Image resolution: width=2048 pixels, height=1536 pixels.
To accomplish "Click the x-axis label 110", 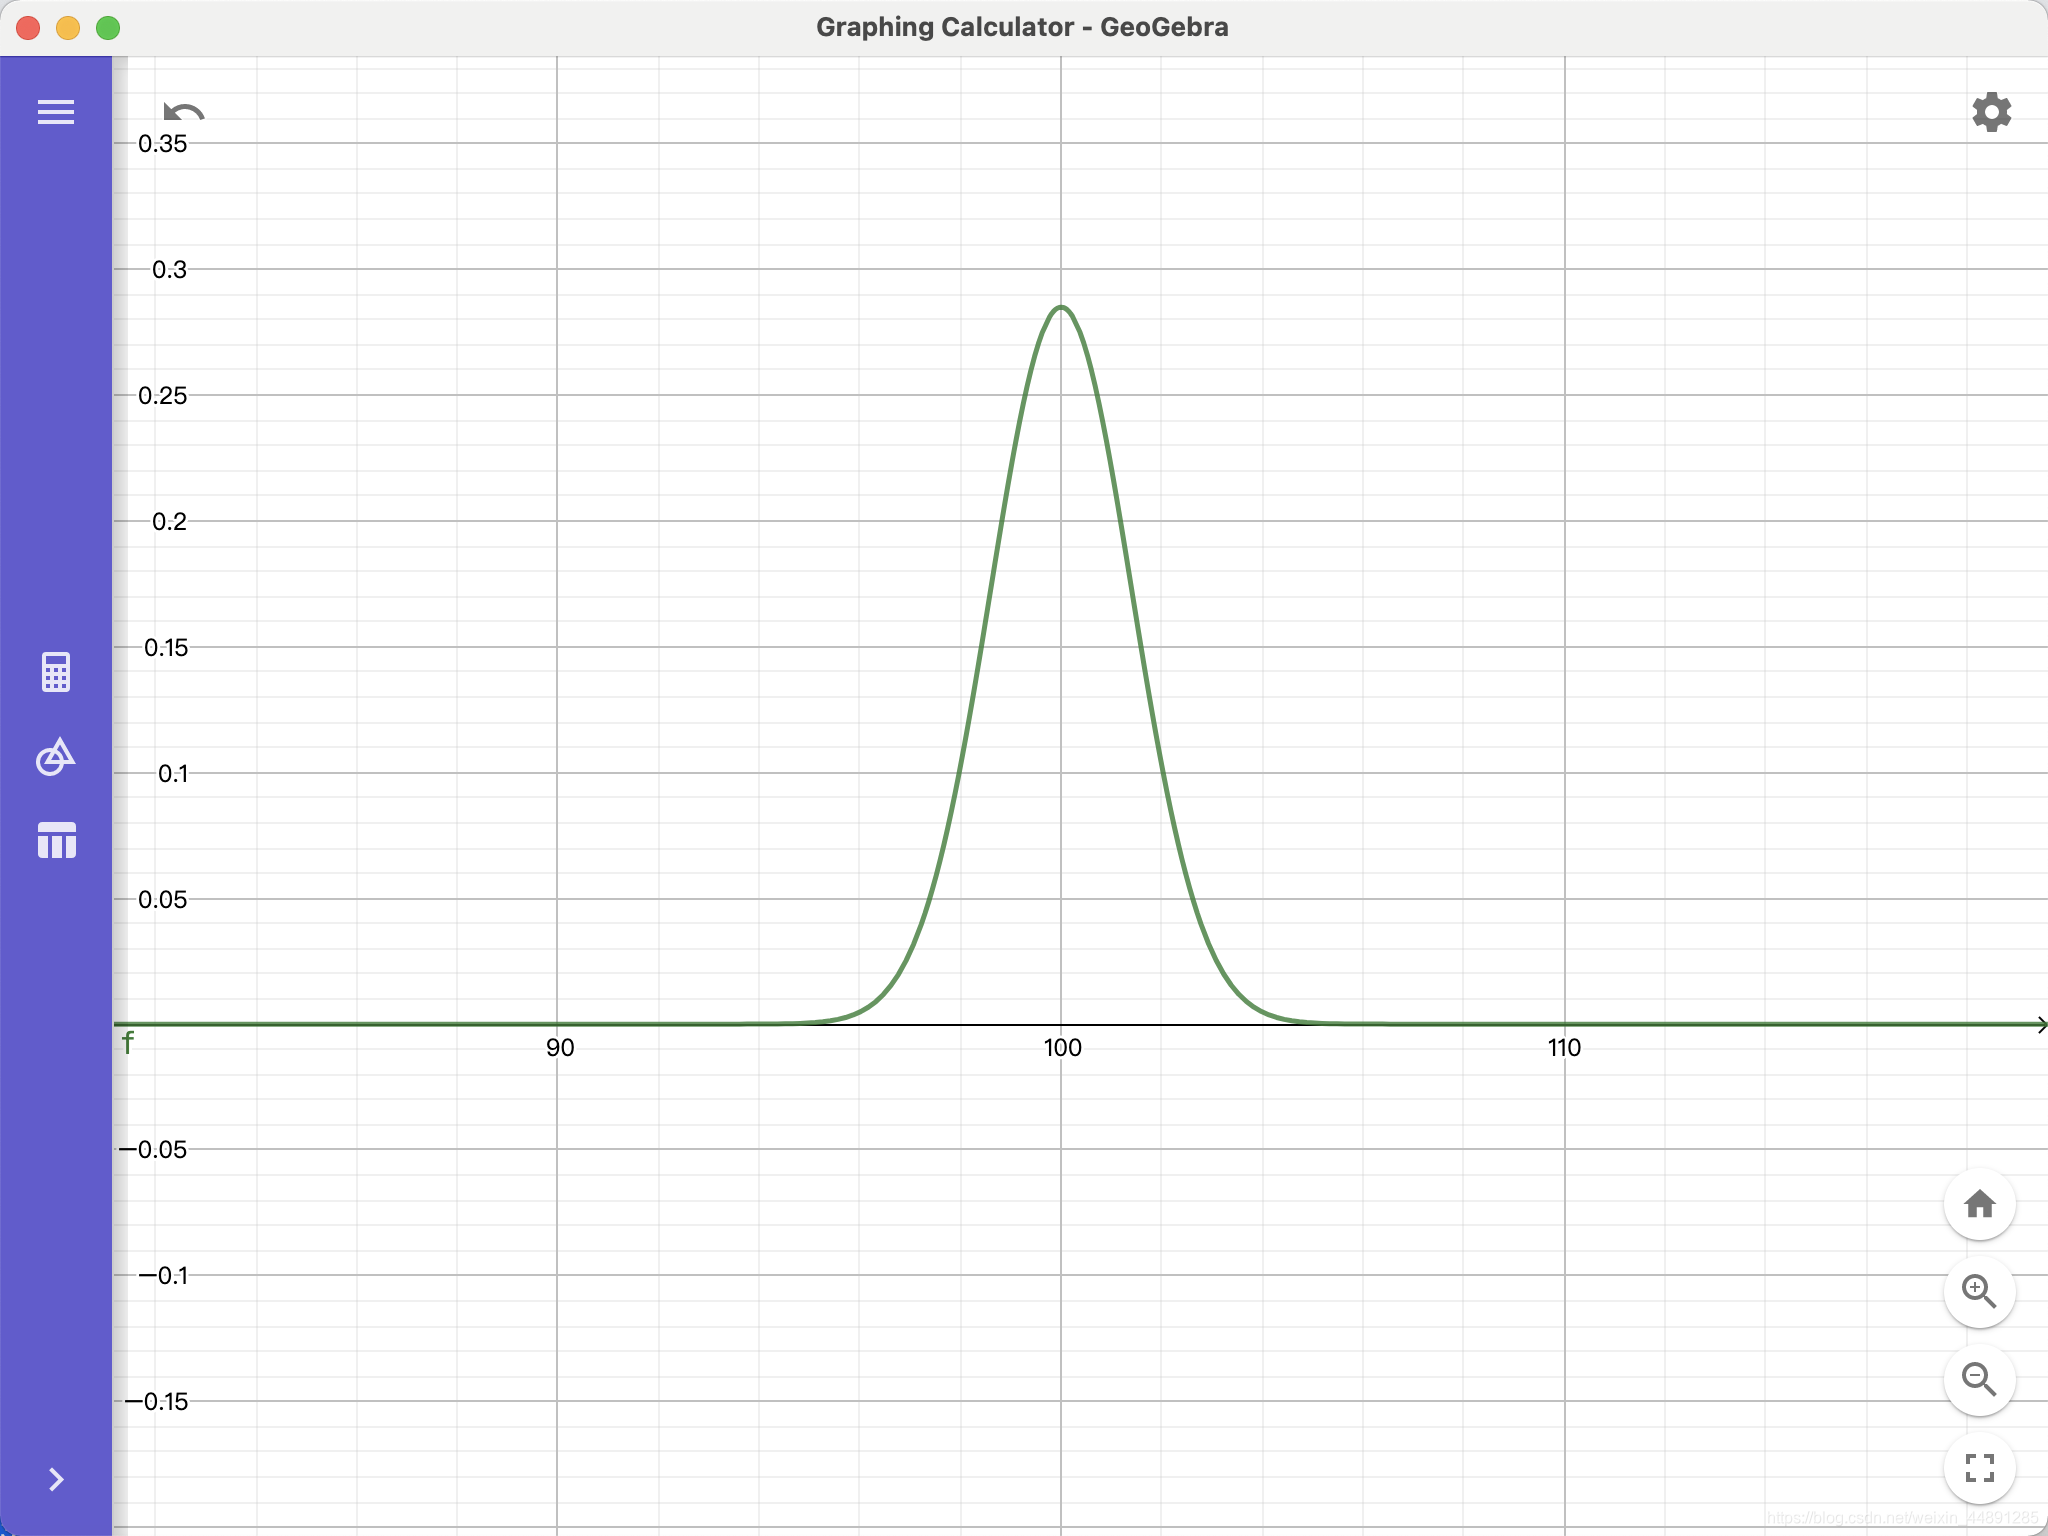I will pos(1564,1048).
